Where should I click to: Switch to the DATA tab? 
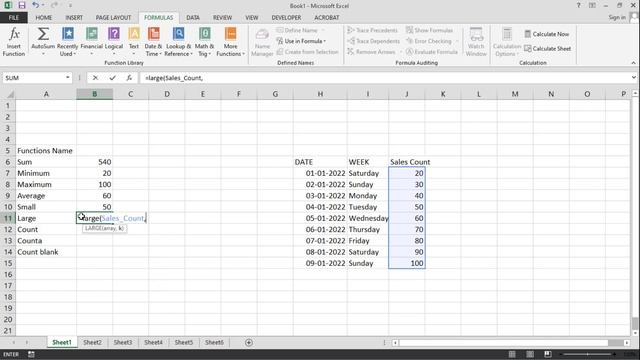193,18
